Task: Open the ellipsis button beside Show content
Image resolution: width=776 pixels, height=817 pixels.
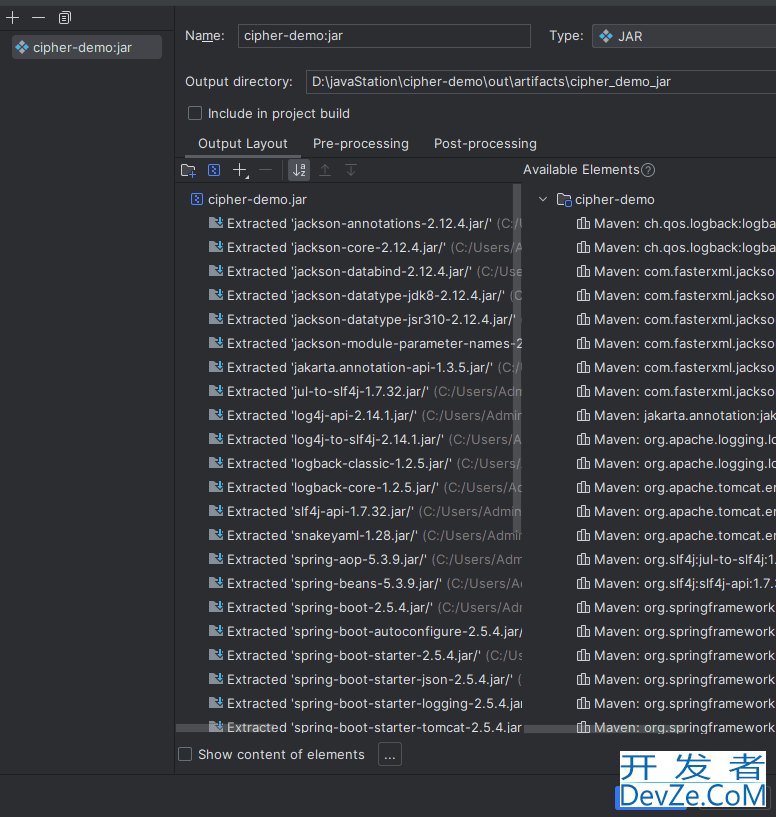Action: [x=389, y=754]
